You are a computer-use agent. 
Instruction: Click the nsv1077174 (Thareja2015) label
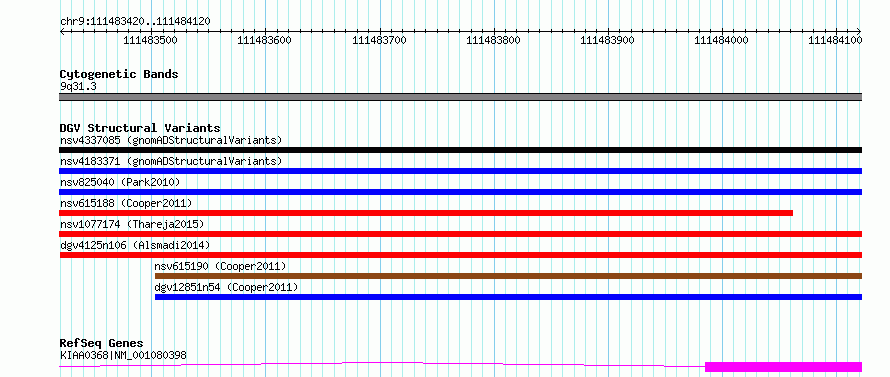[132, 224]
